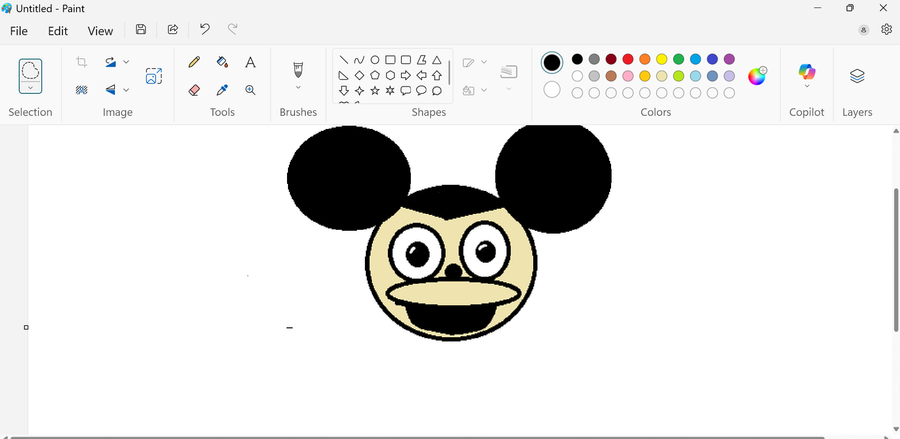This screenshot has height=439, width=900.
Task: Click the Share icon next to Save
Action: 173,30
